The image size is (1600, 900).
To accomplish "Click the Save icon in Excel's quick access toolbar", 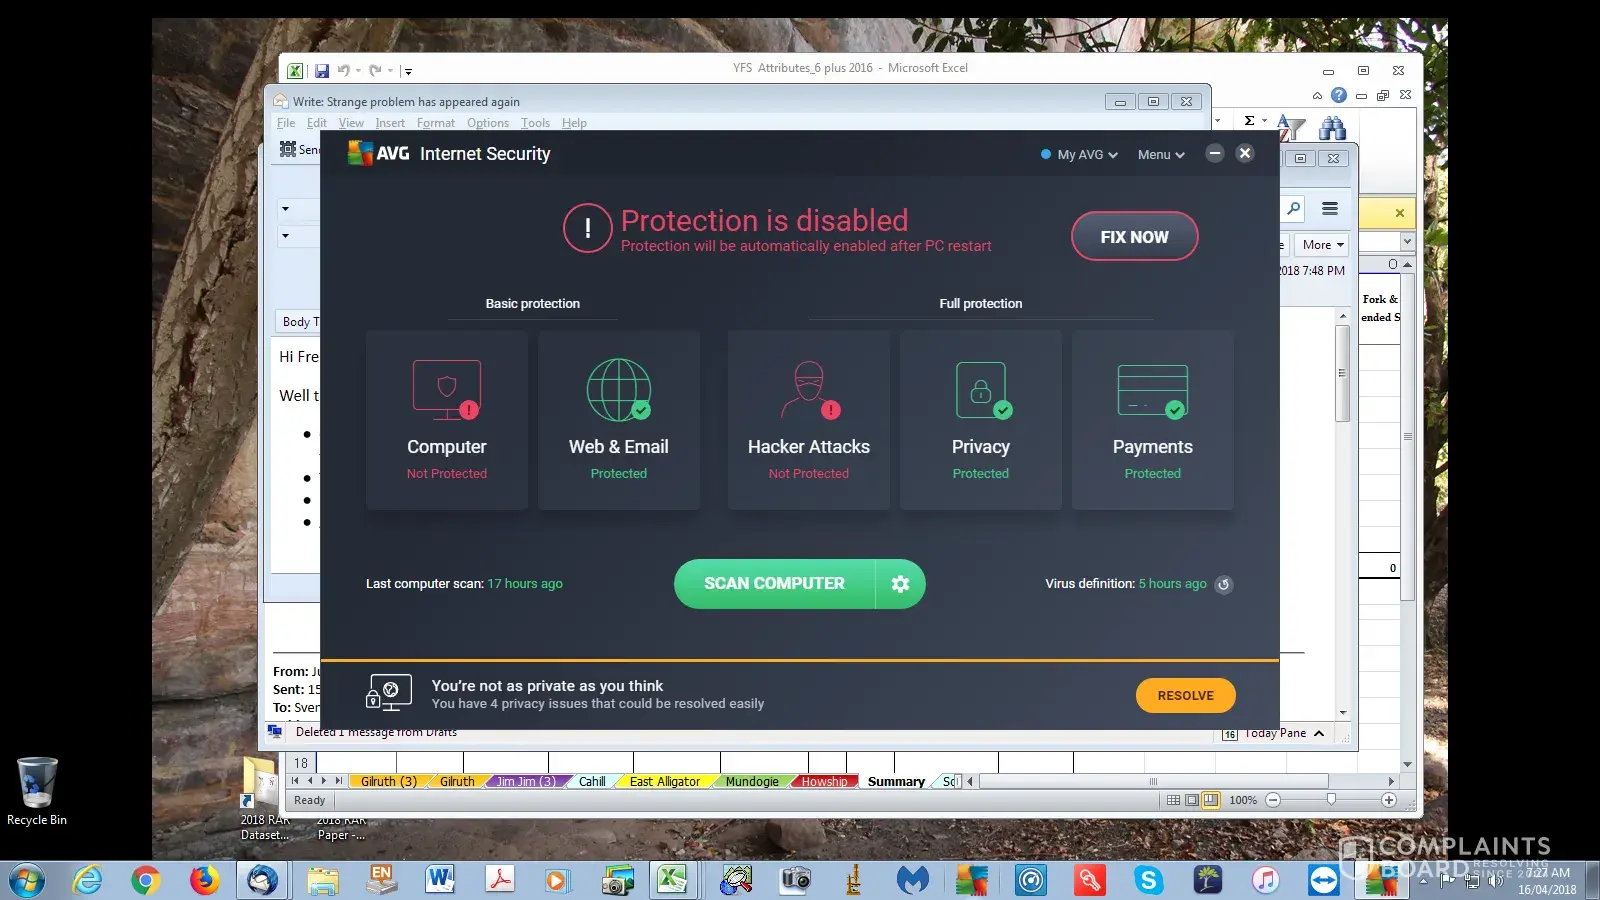I will [322, 71].
